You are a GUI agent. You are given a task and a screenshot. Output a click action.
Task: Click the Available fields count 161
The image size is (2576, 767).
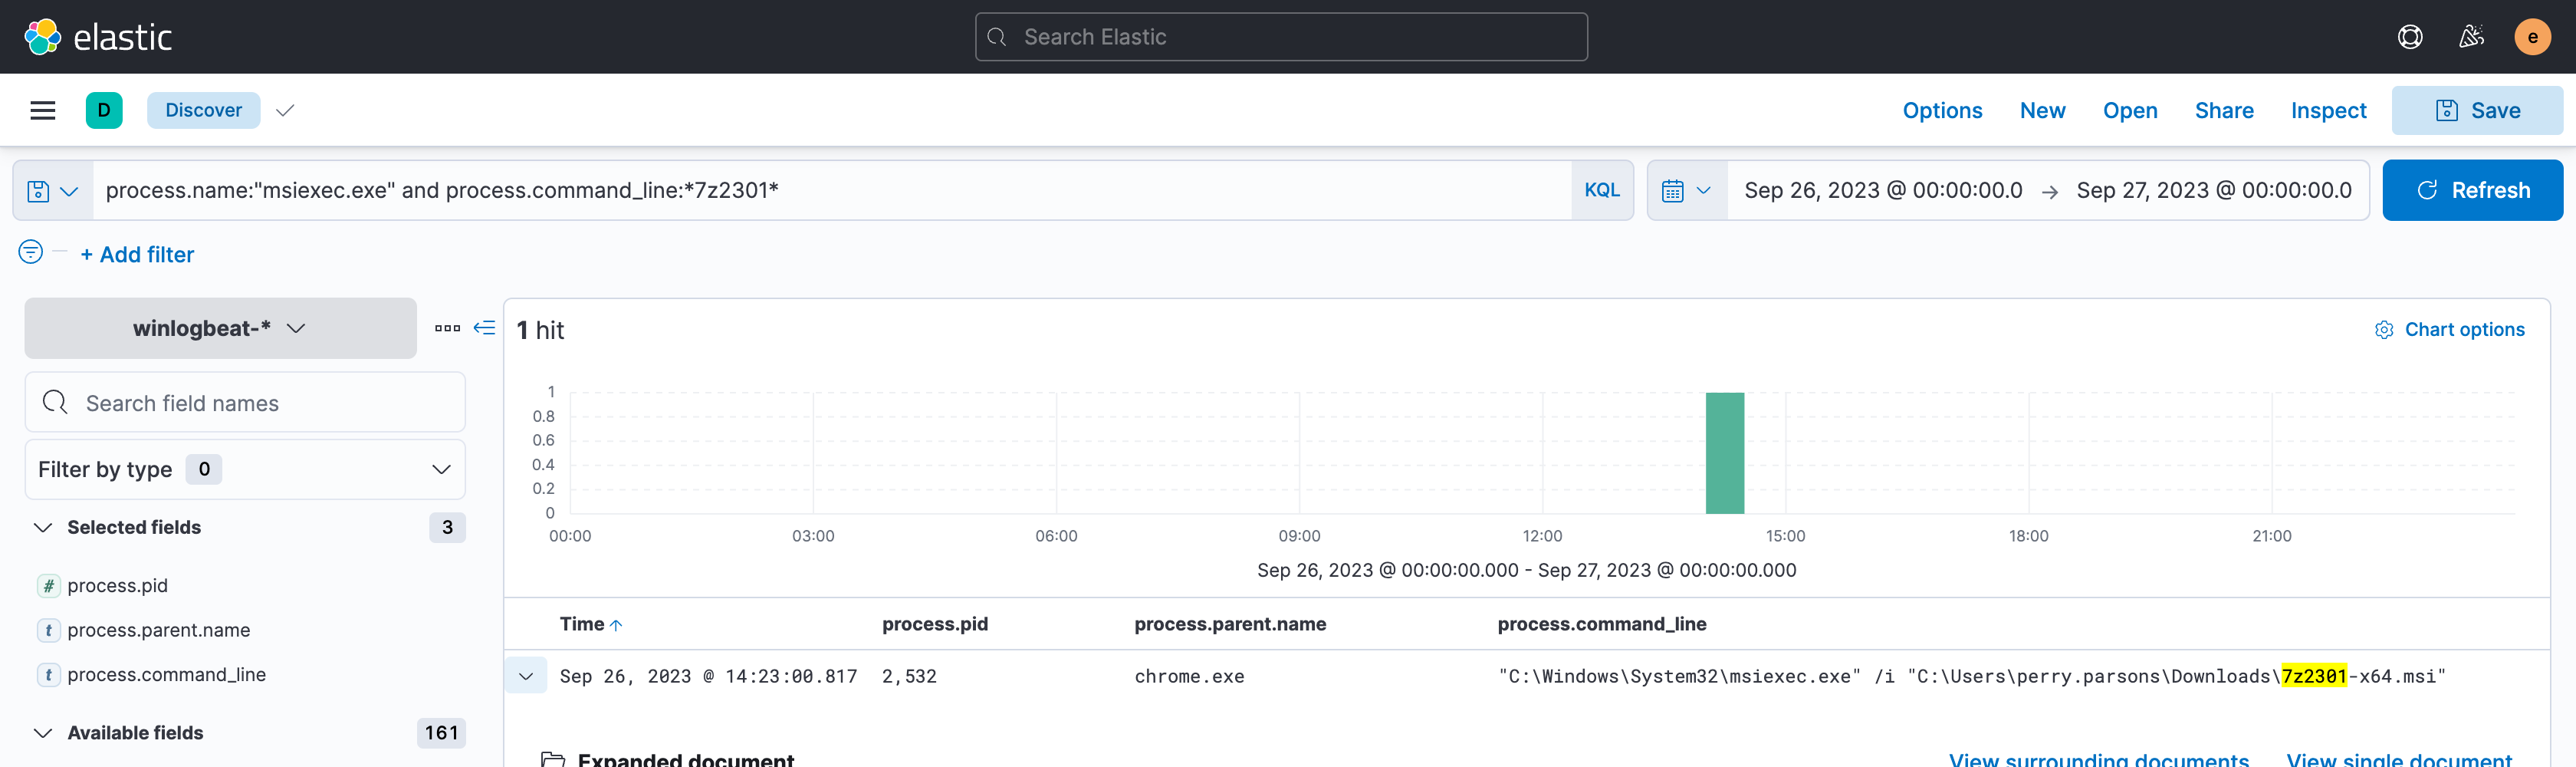point(441,733)
